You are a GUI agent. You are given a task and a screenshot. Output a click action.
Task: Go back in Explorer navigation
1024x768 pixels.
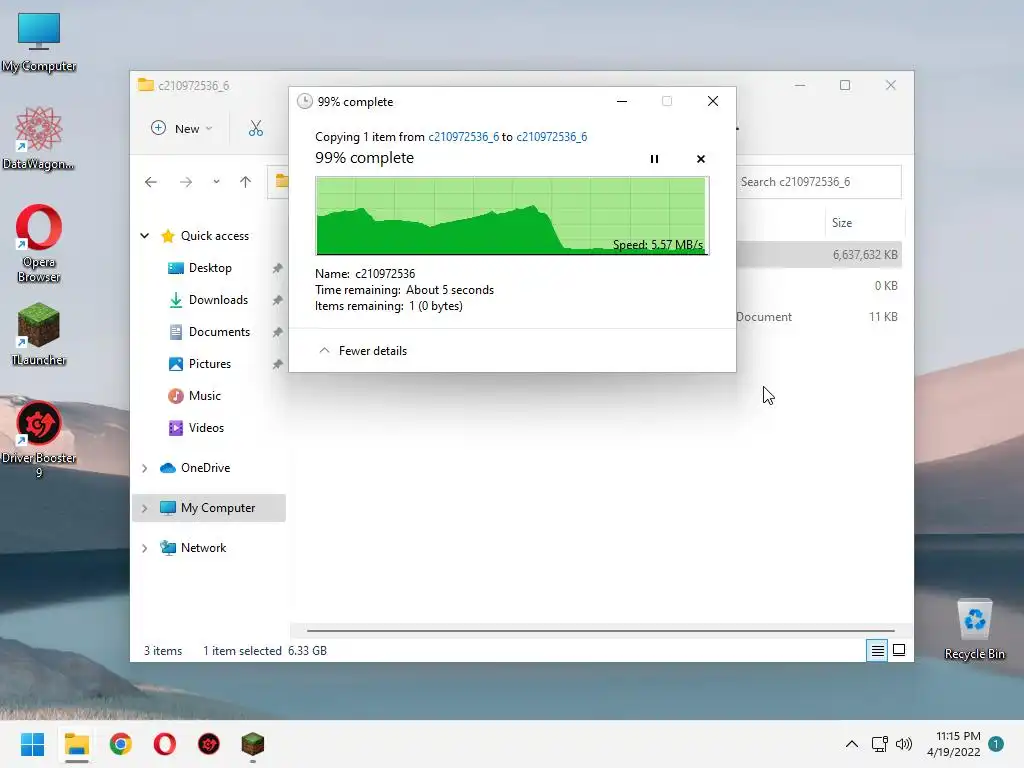(151, 182)
